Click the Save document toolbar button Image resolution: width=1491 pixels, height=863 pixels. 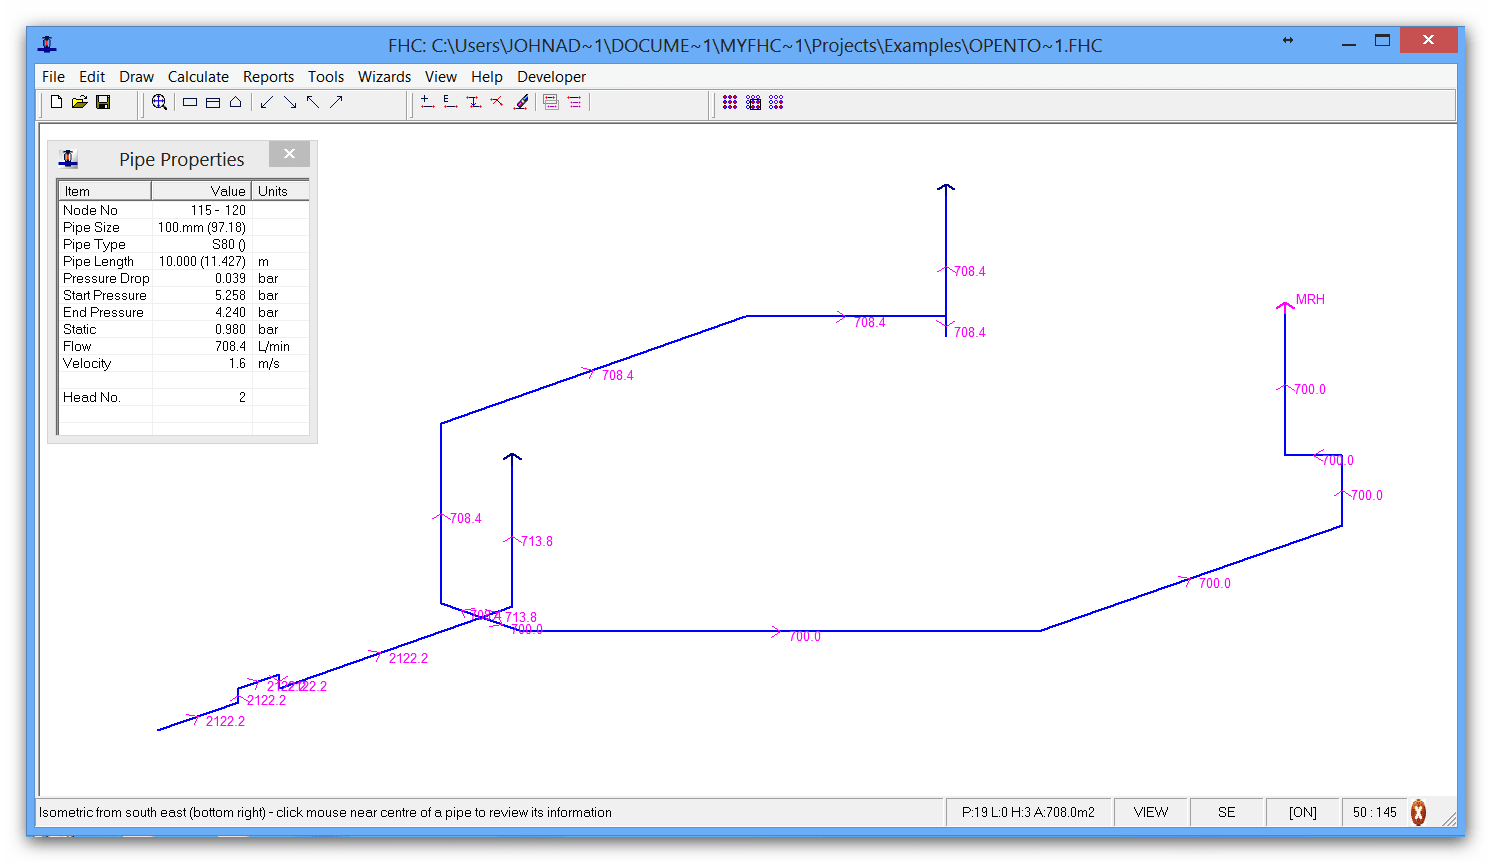pos(103,101)
